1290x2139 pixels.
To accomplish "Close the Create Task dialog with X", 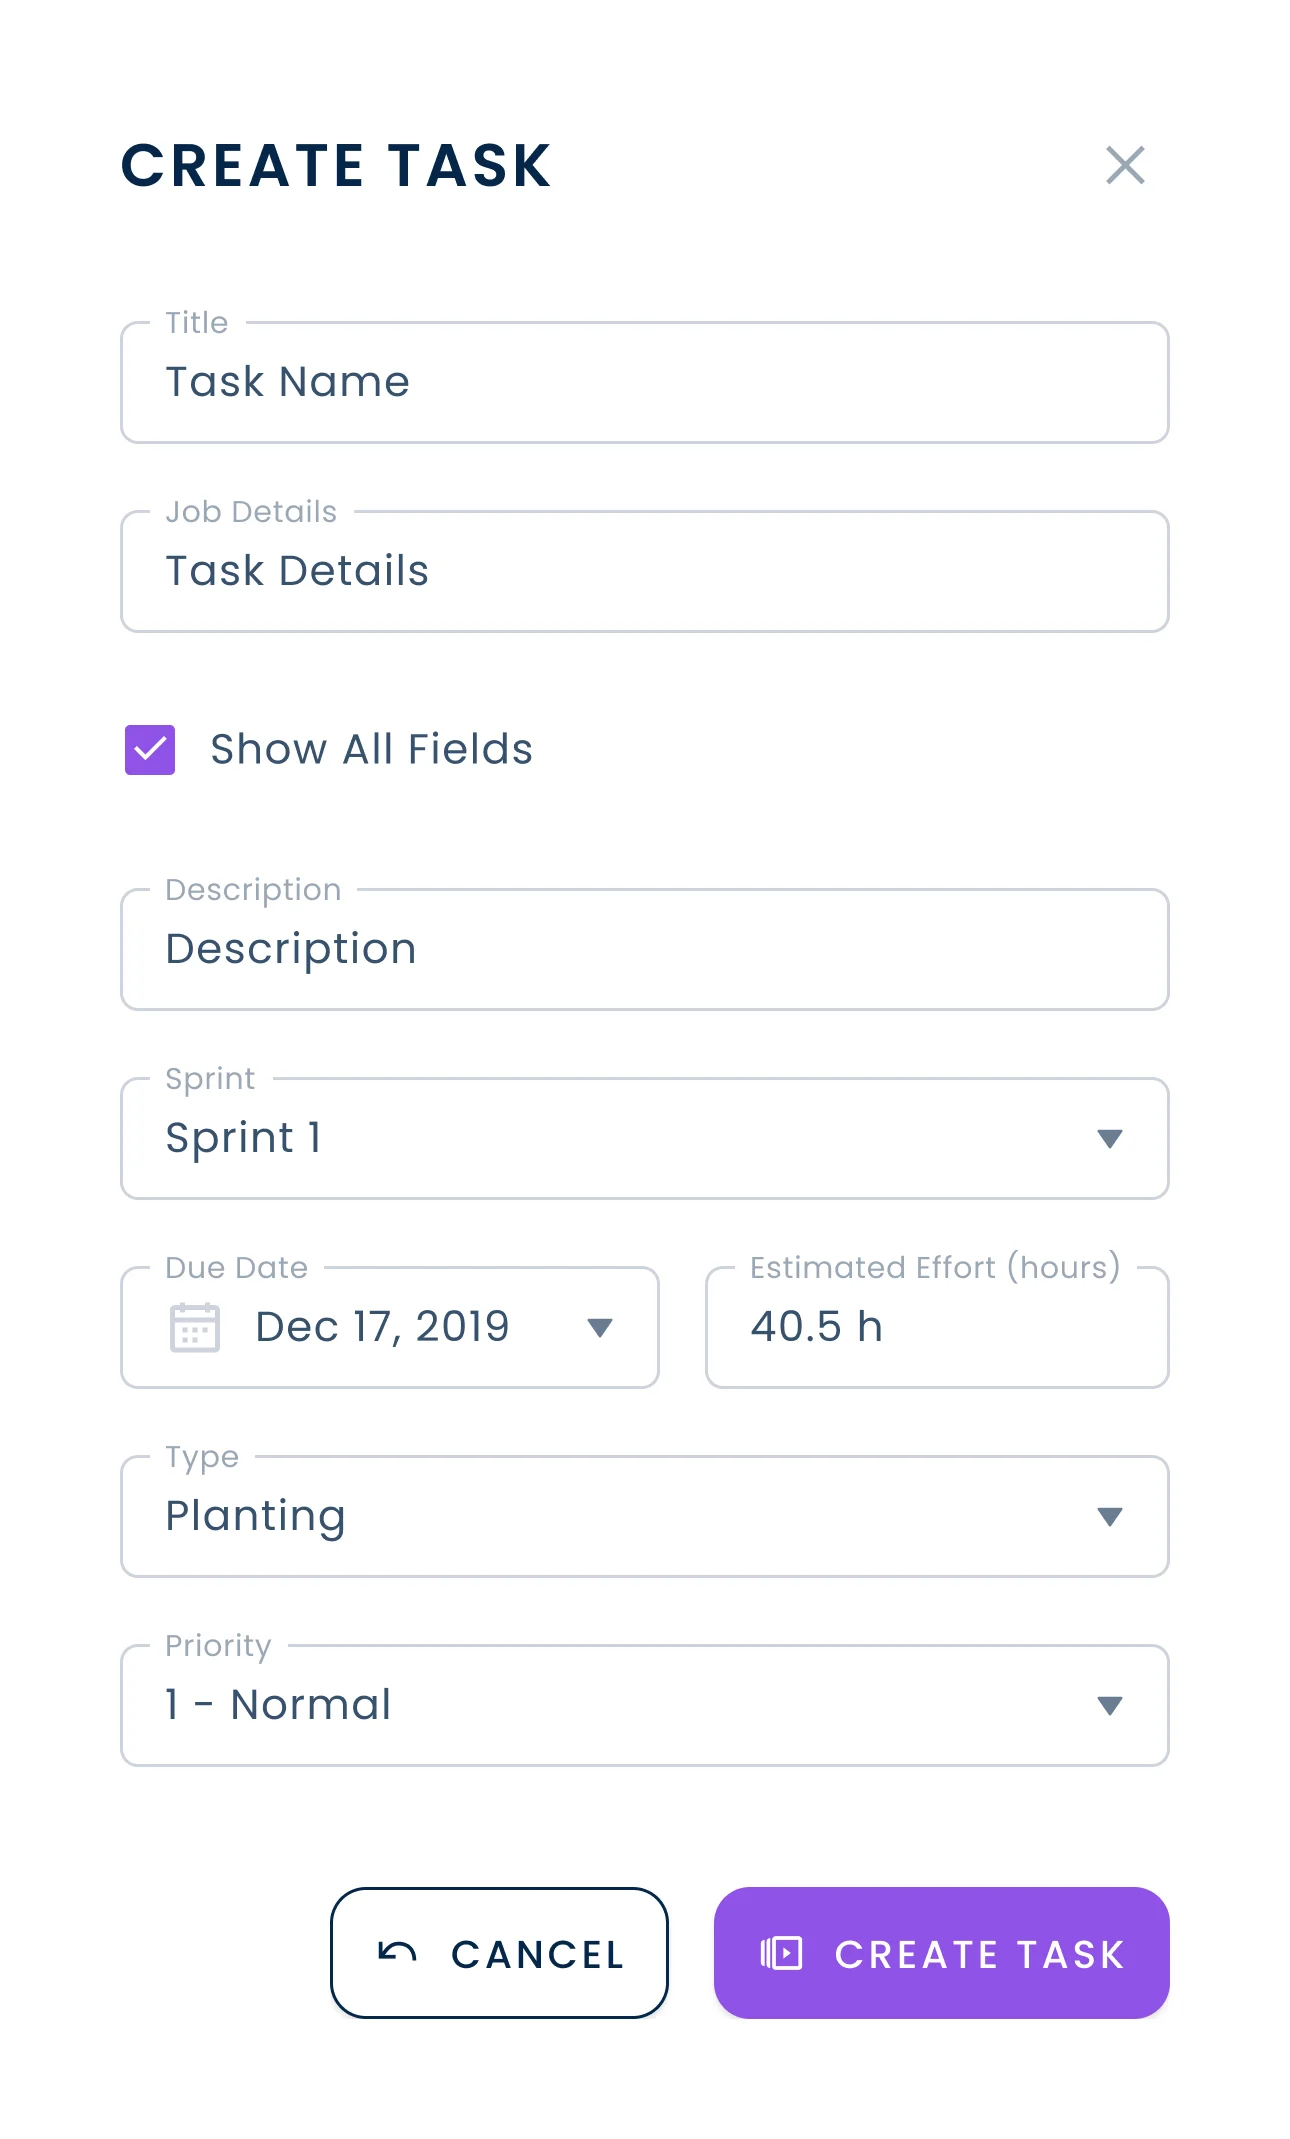I will [1125, 165].
